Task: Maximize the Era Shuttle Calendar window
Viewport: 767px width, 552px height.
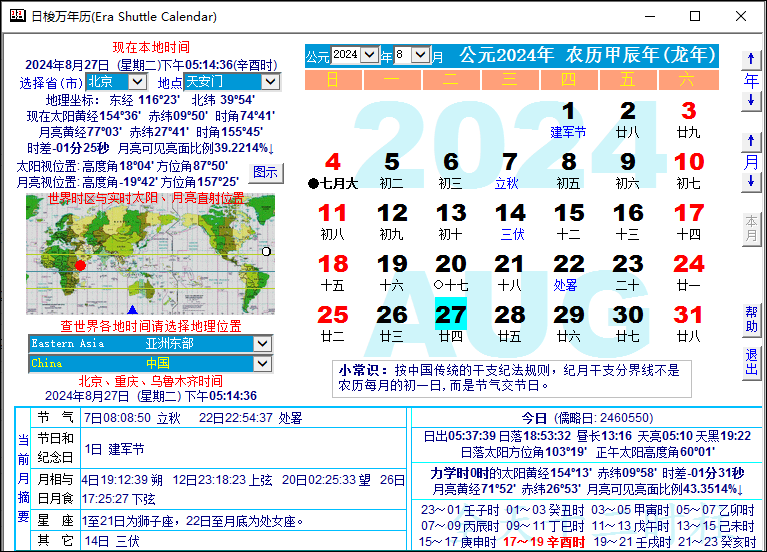Action: 695,16
